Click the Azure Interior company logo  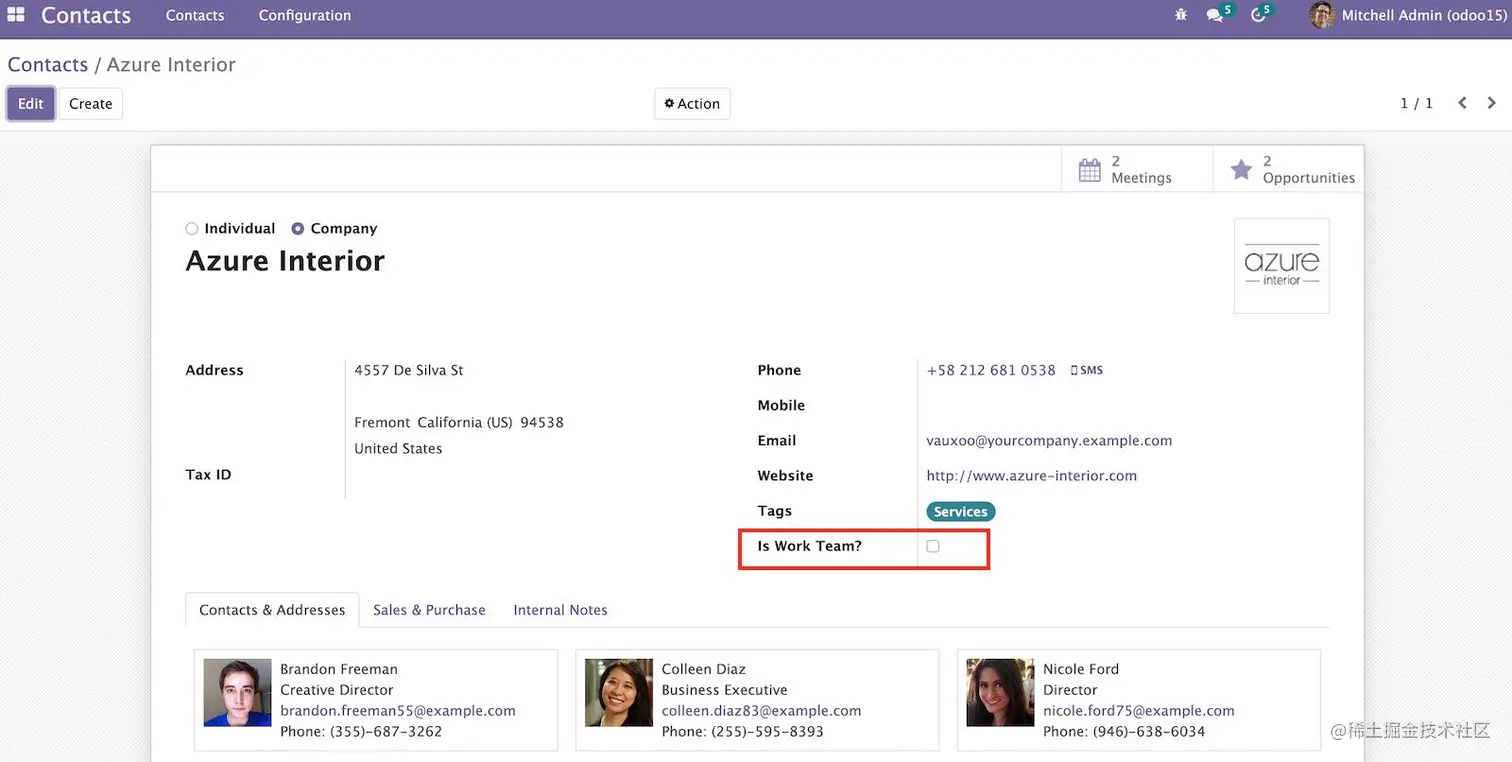[x=1281, y=266]
